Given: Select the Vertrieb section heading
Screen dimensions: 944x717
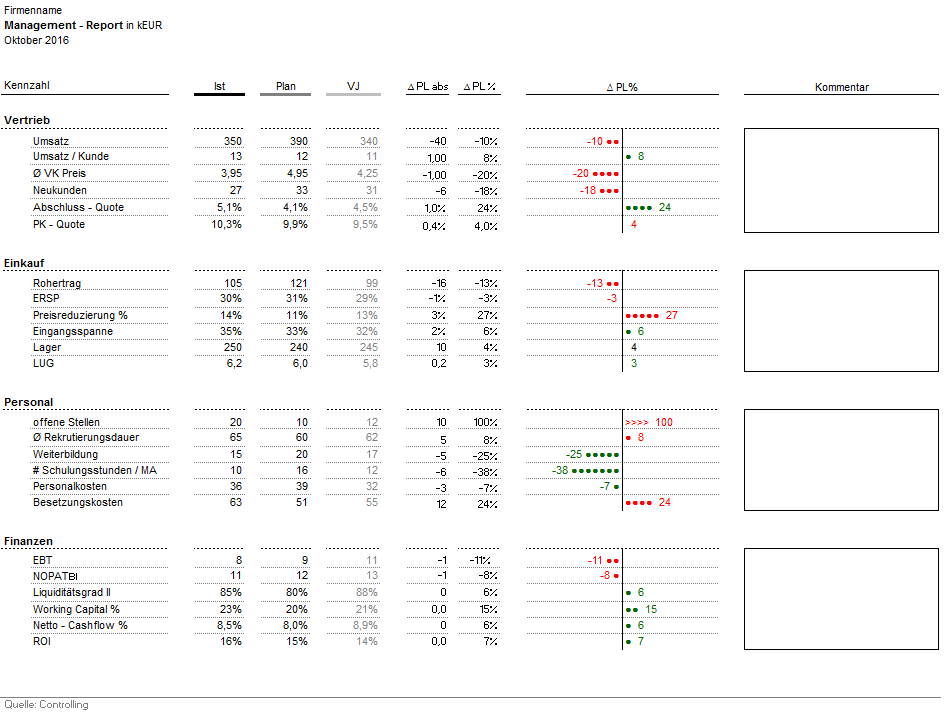Looking at the screenshot, I should [27, 120].
